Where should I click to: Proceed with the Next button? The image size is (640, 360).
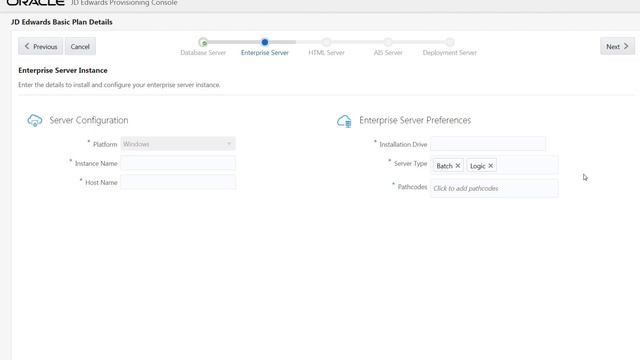pyautogui.click(x=617, y=47)
